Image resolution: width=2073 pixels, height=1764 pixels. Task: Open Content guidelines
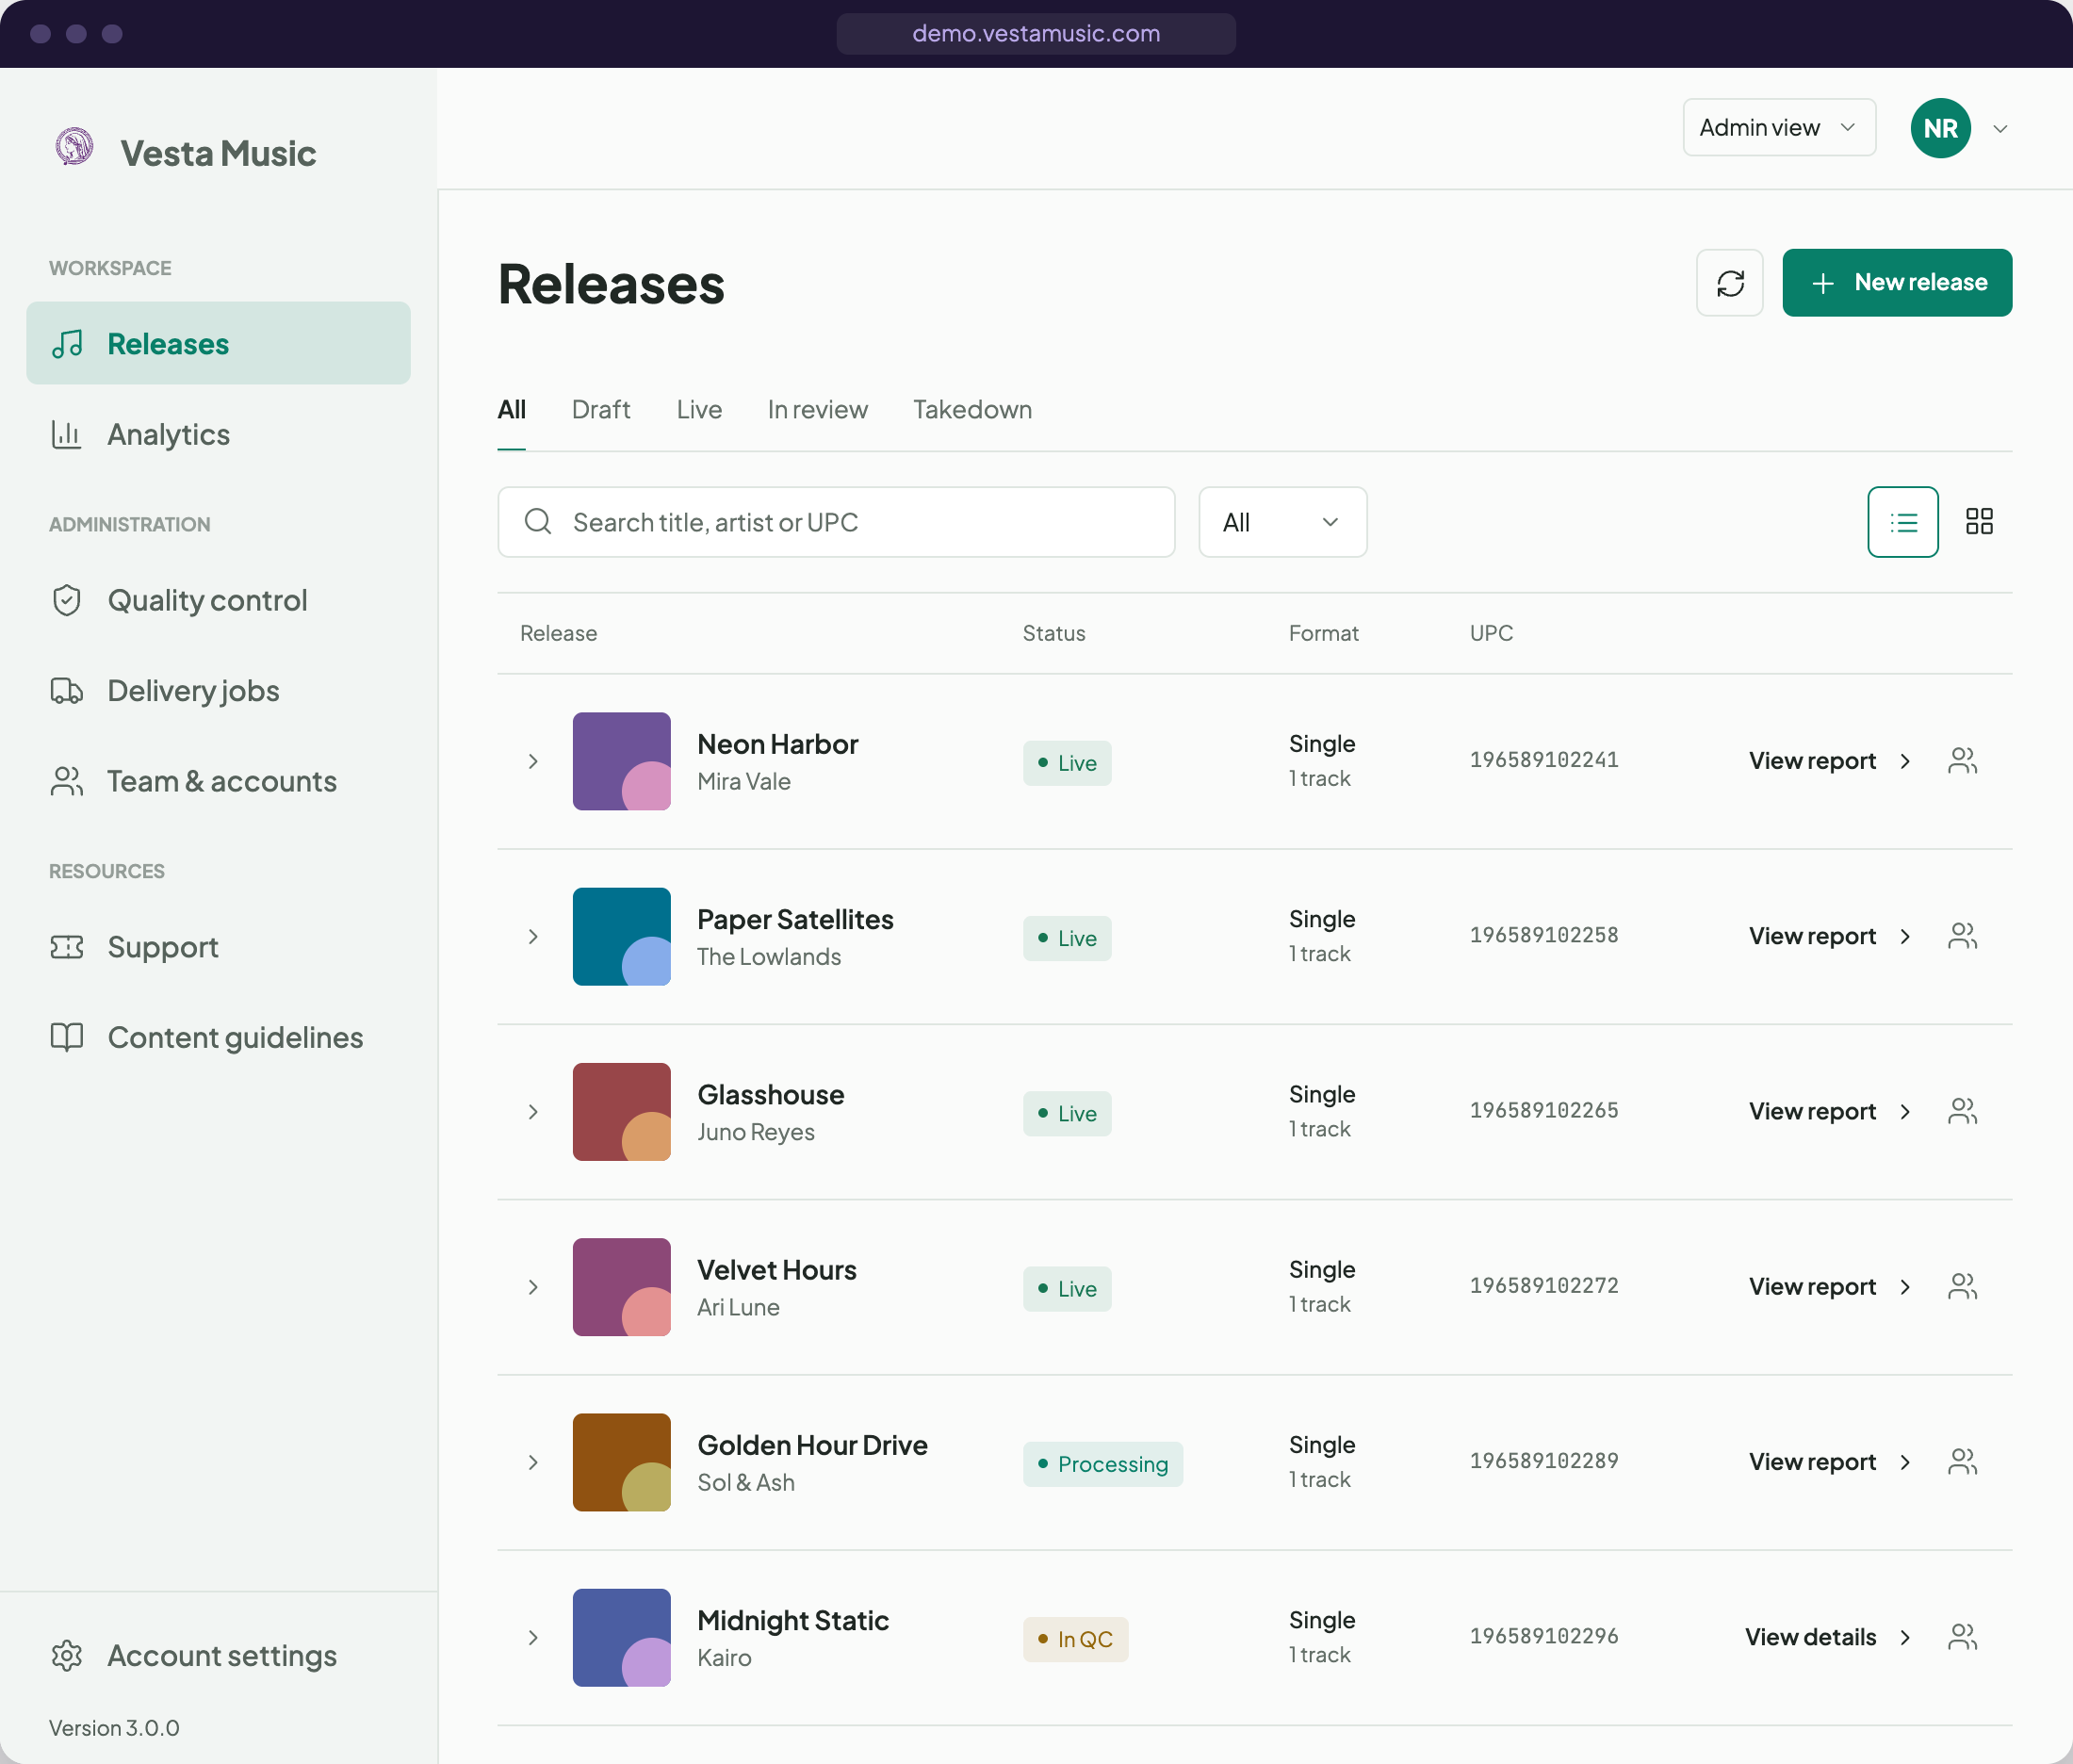click(x=218, y=1037)
